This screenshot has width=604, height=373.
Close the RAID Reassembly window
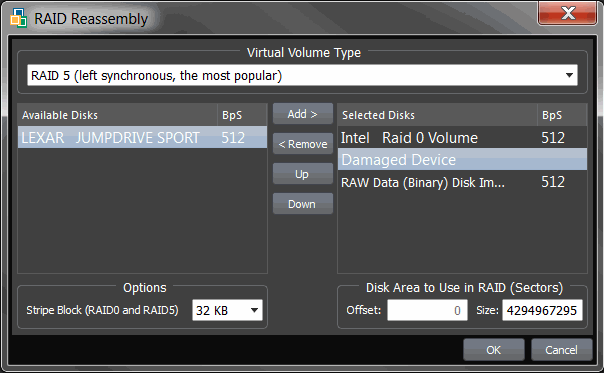(567, 13)
